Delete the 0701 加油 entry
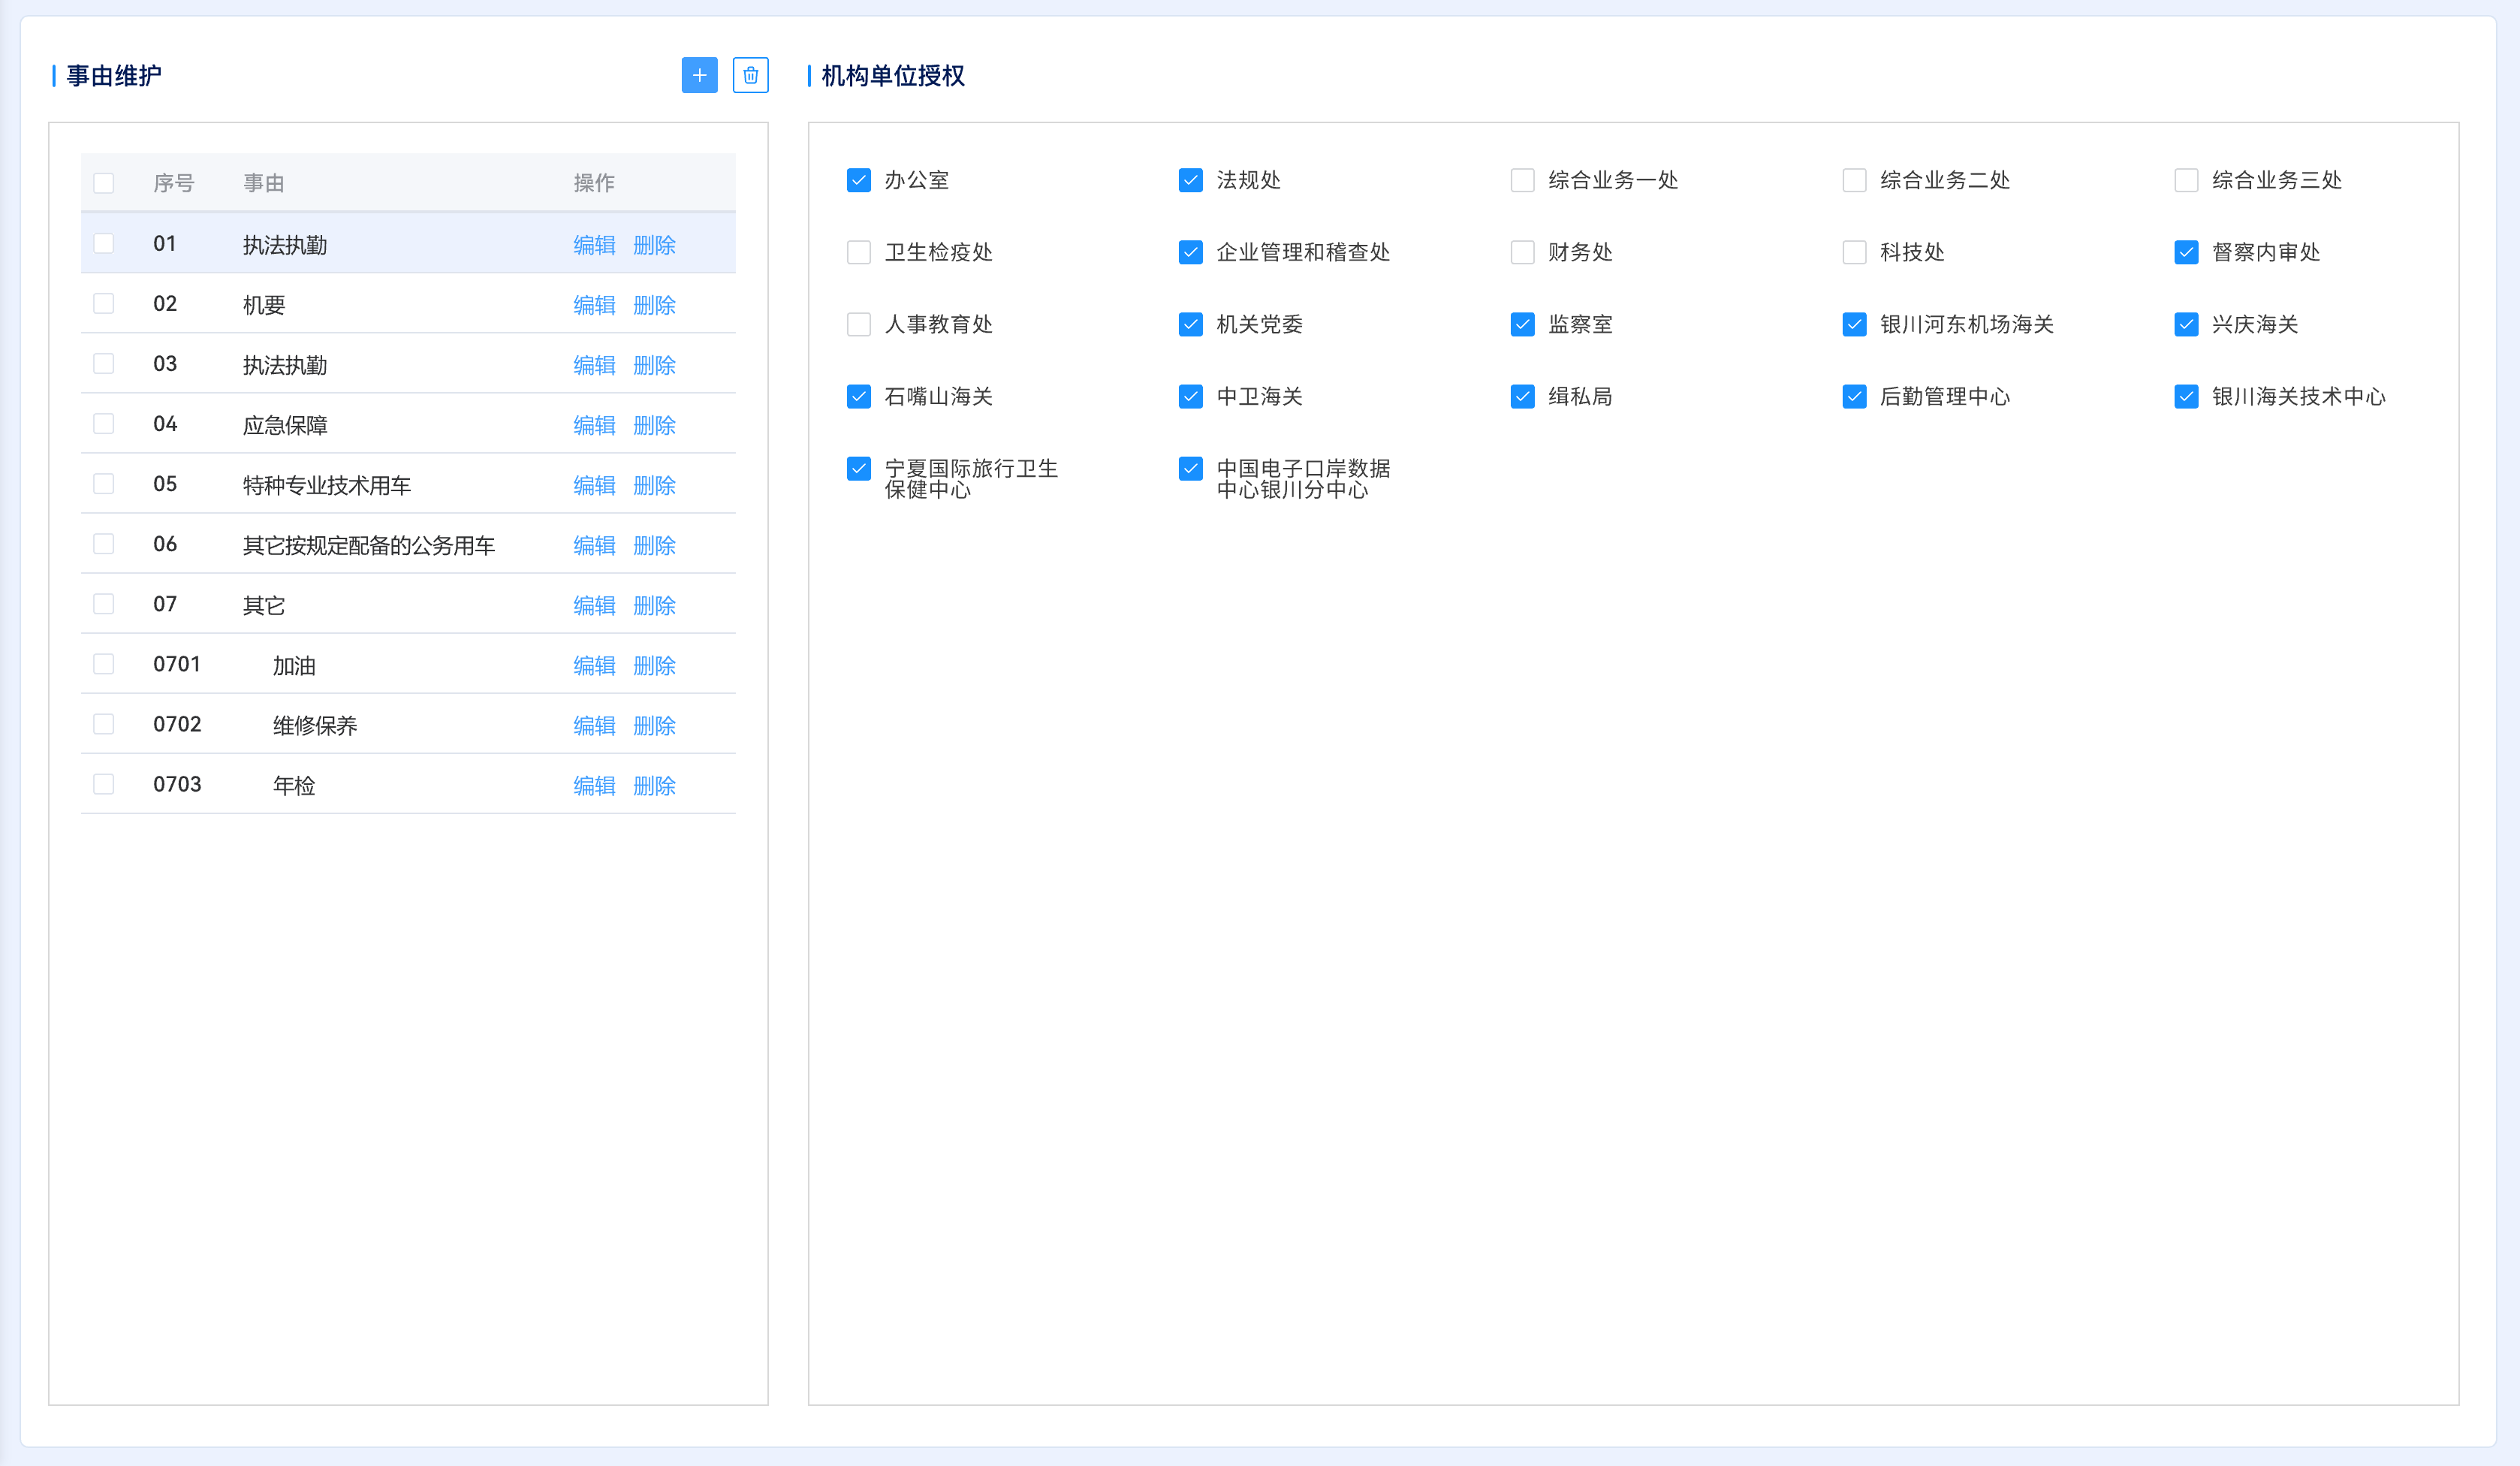2520x1466 pixels. pyautogui.click(x=654, y=665)
